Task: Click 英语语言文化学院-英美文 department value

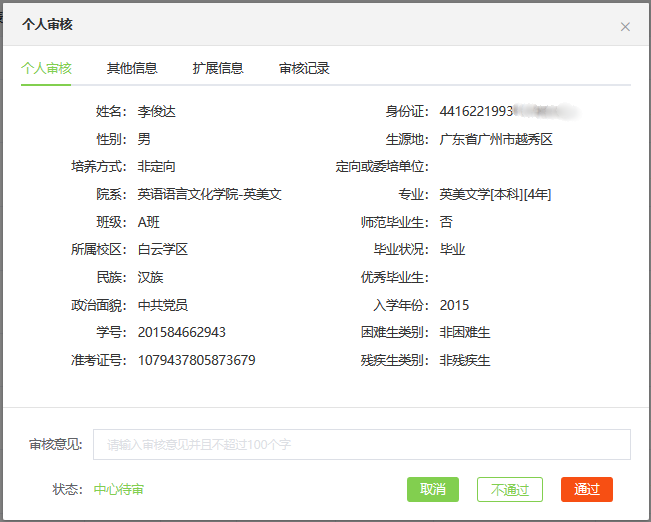Action: (210, 194)
